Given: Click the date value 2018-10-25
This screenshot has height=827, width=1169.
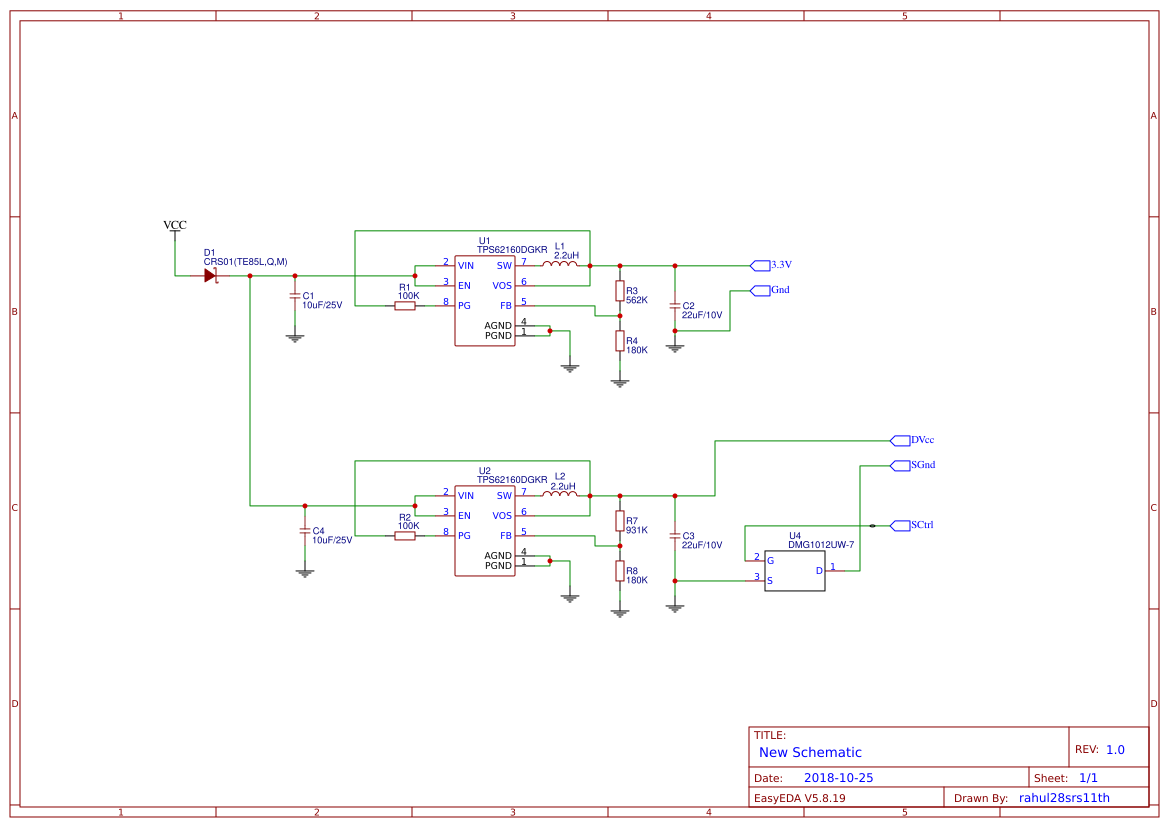Looking at the screenshot, I should [838, 778].
